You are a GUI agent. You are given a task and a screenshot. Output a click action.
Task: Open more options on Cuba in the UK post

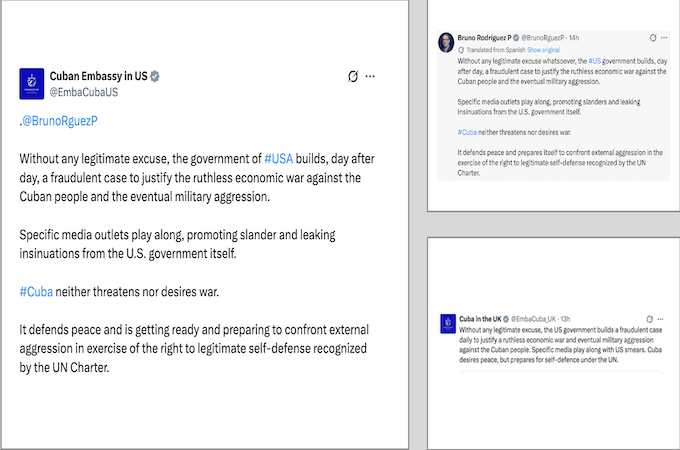(660, 319)
